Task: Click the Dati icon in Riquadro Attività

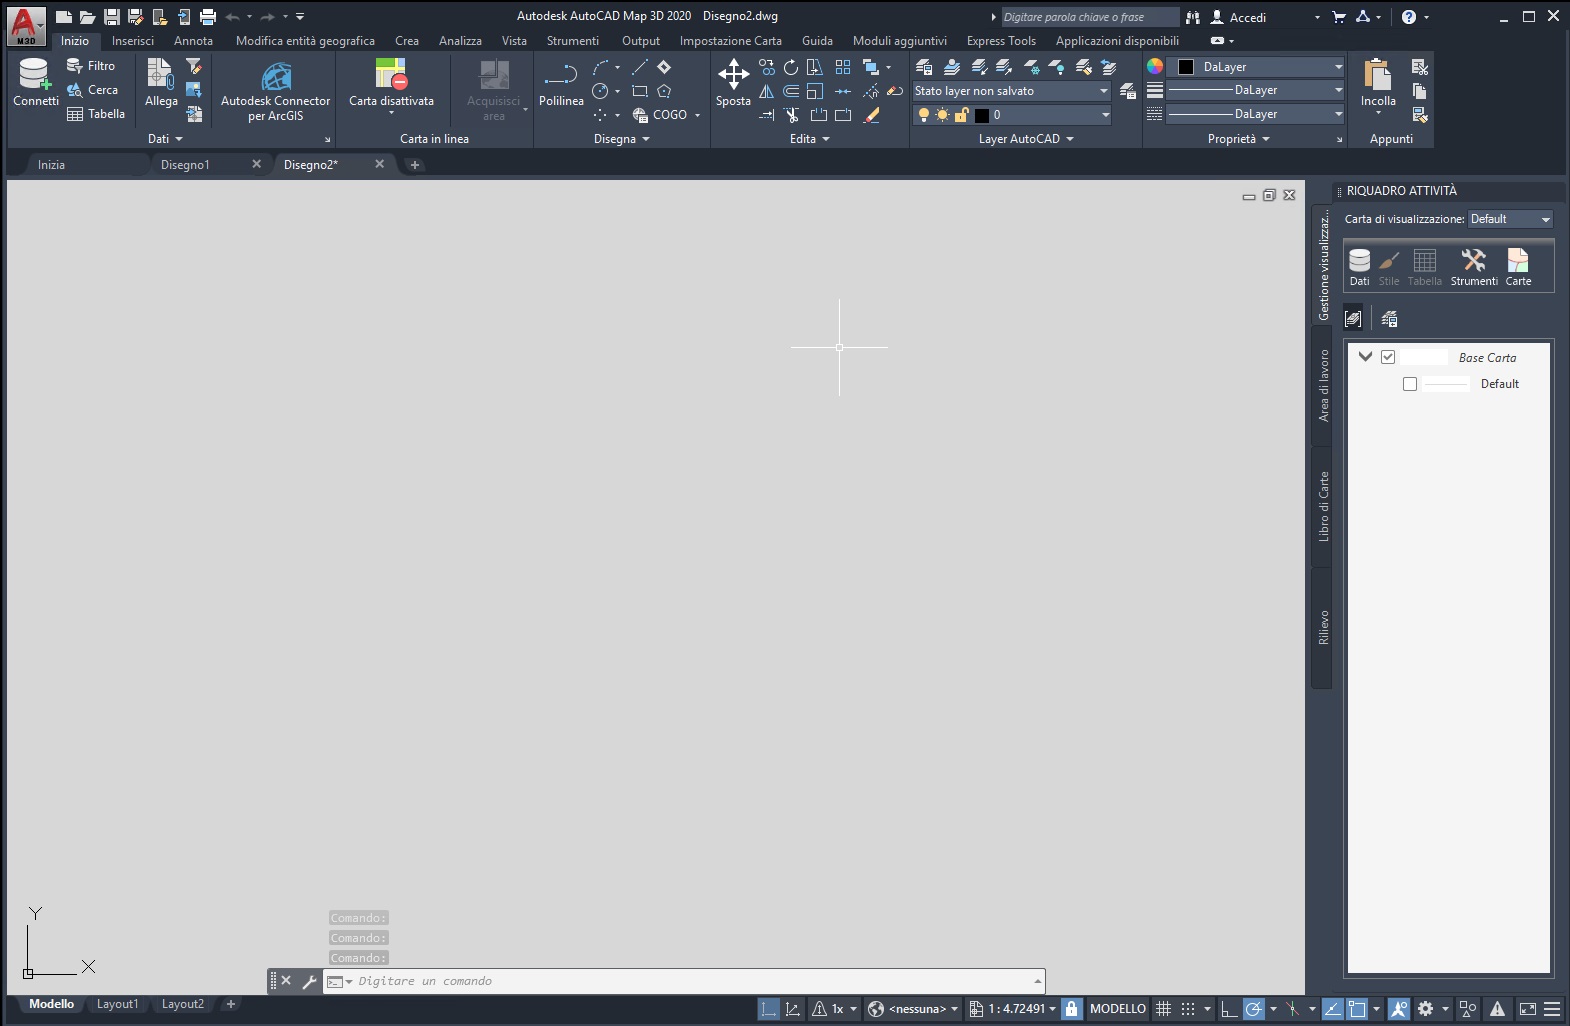Action: point(1359,265)
